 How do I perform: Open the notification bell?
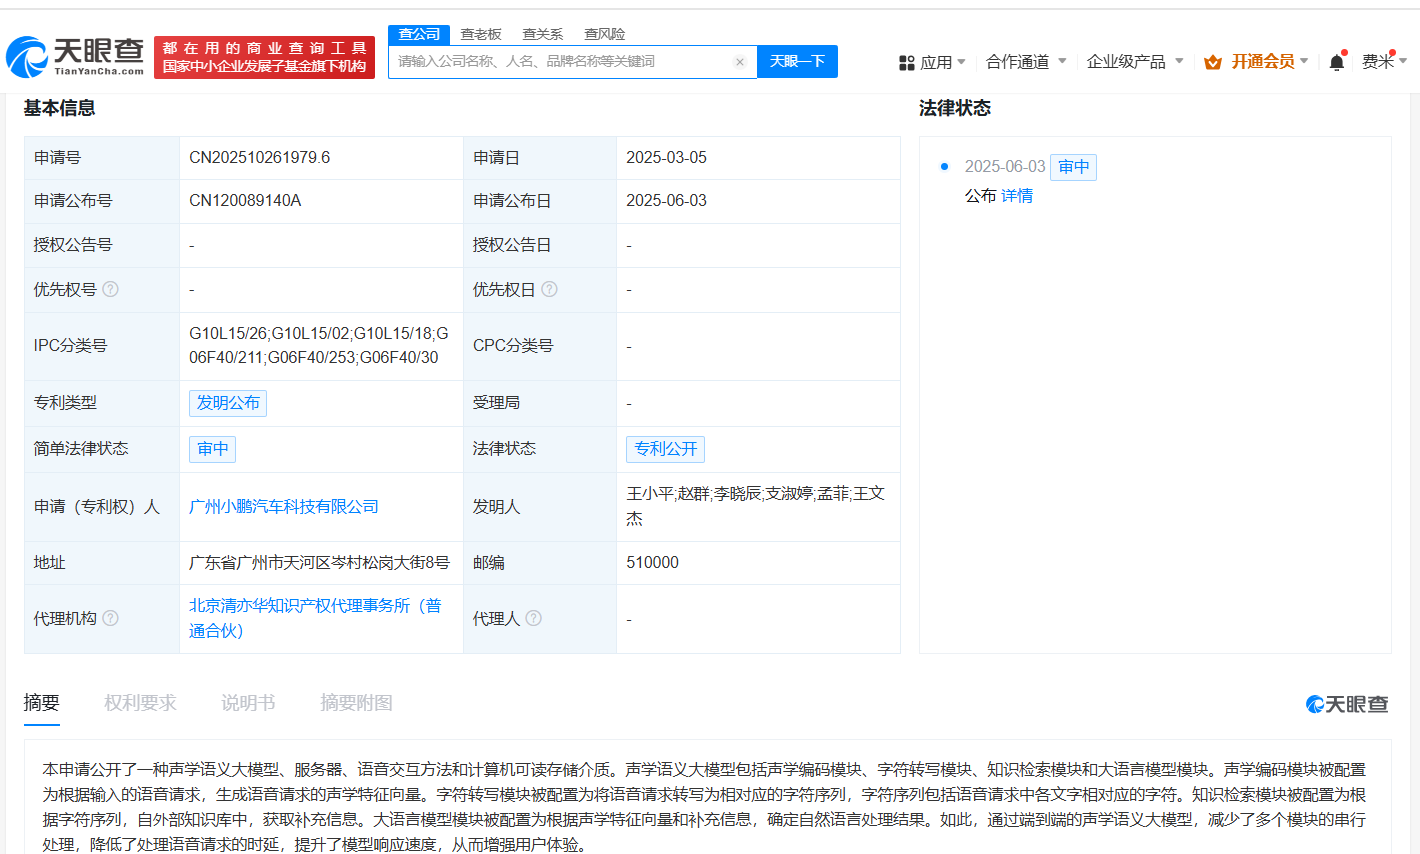[1336, 62]
